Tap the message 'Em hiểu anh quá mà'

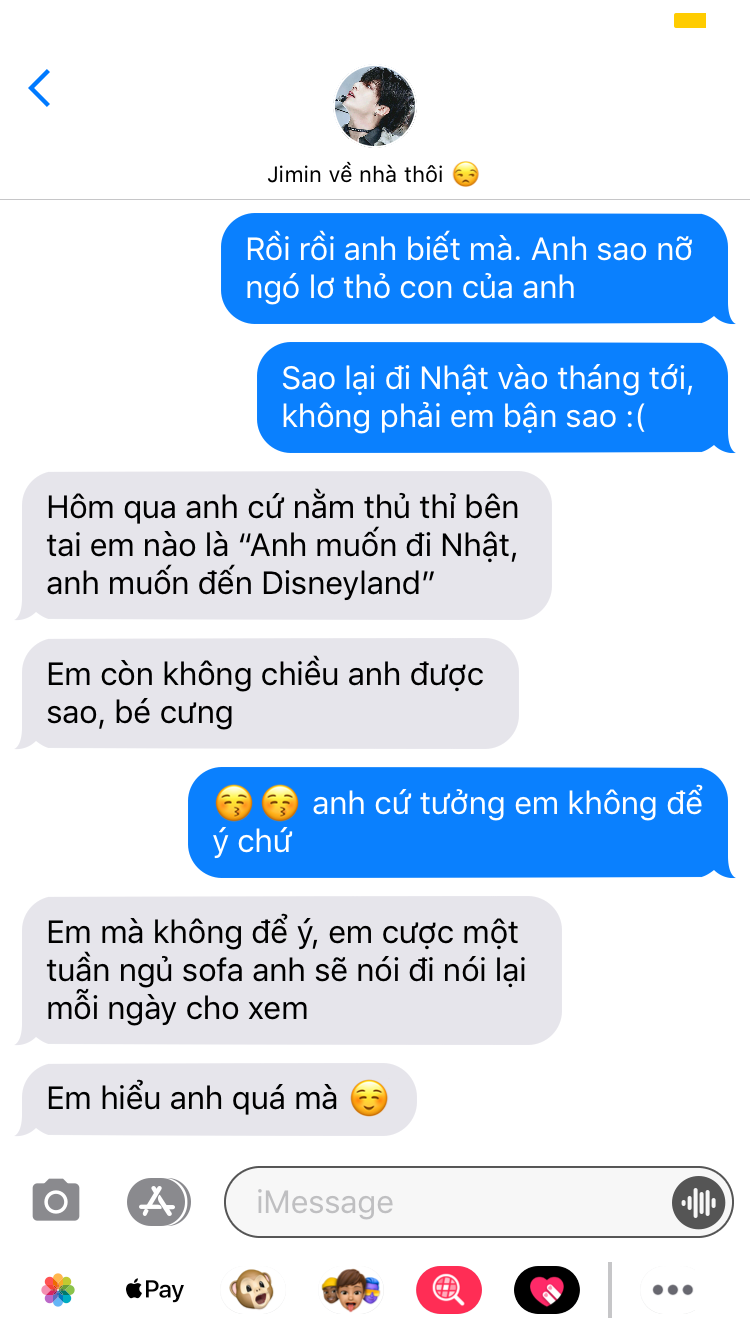pos(218,1099)
